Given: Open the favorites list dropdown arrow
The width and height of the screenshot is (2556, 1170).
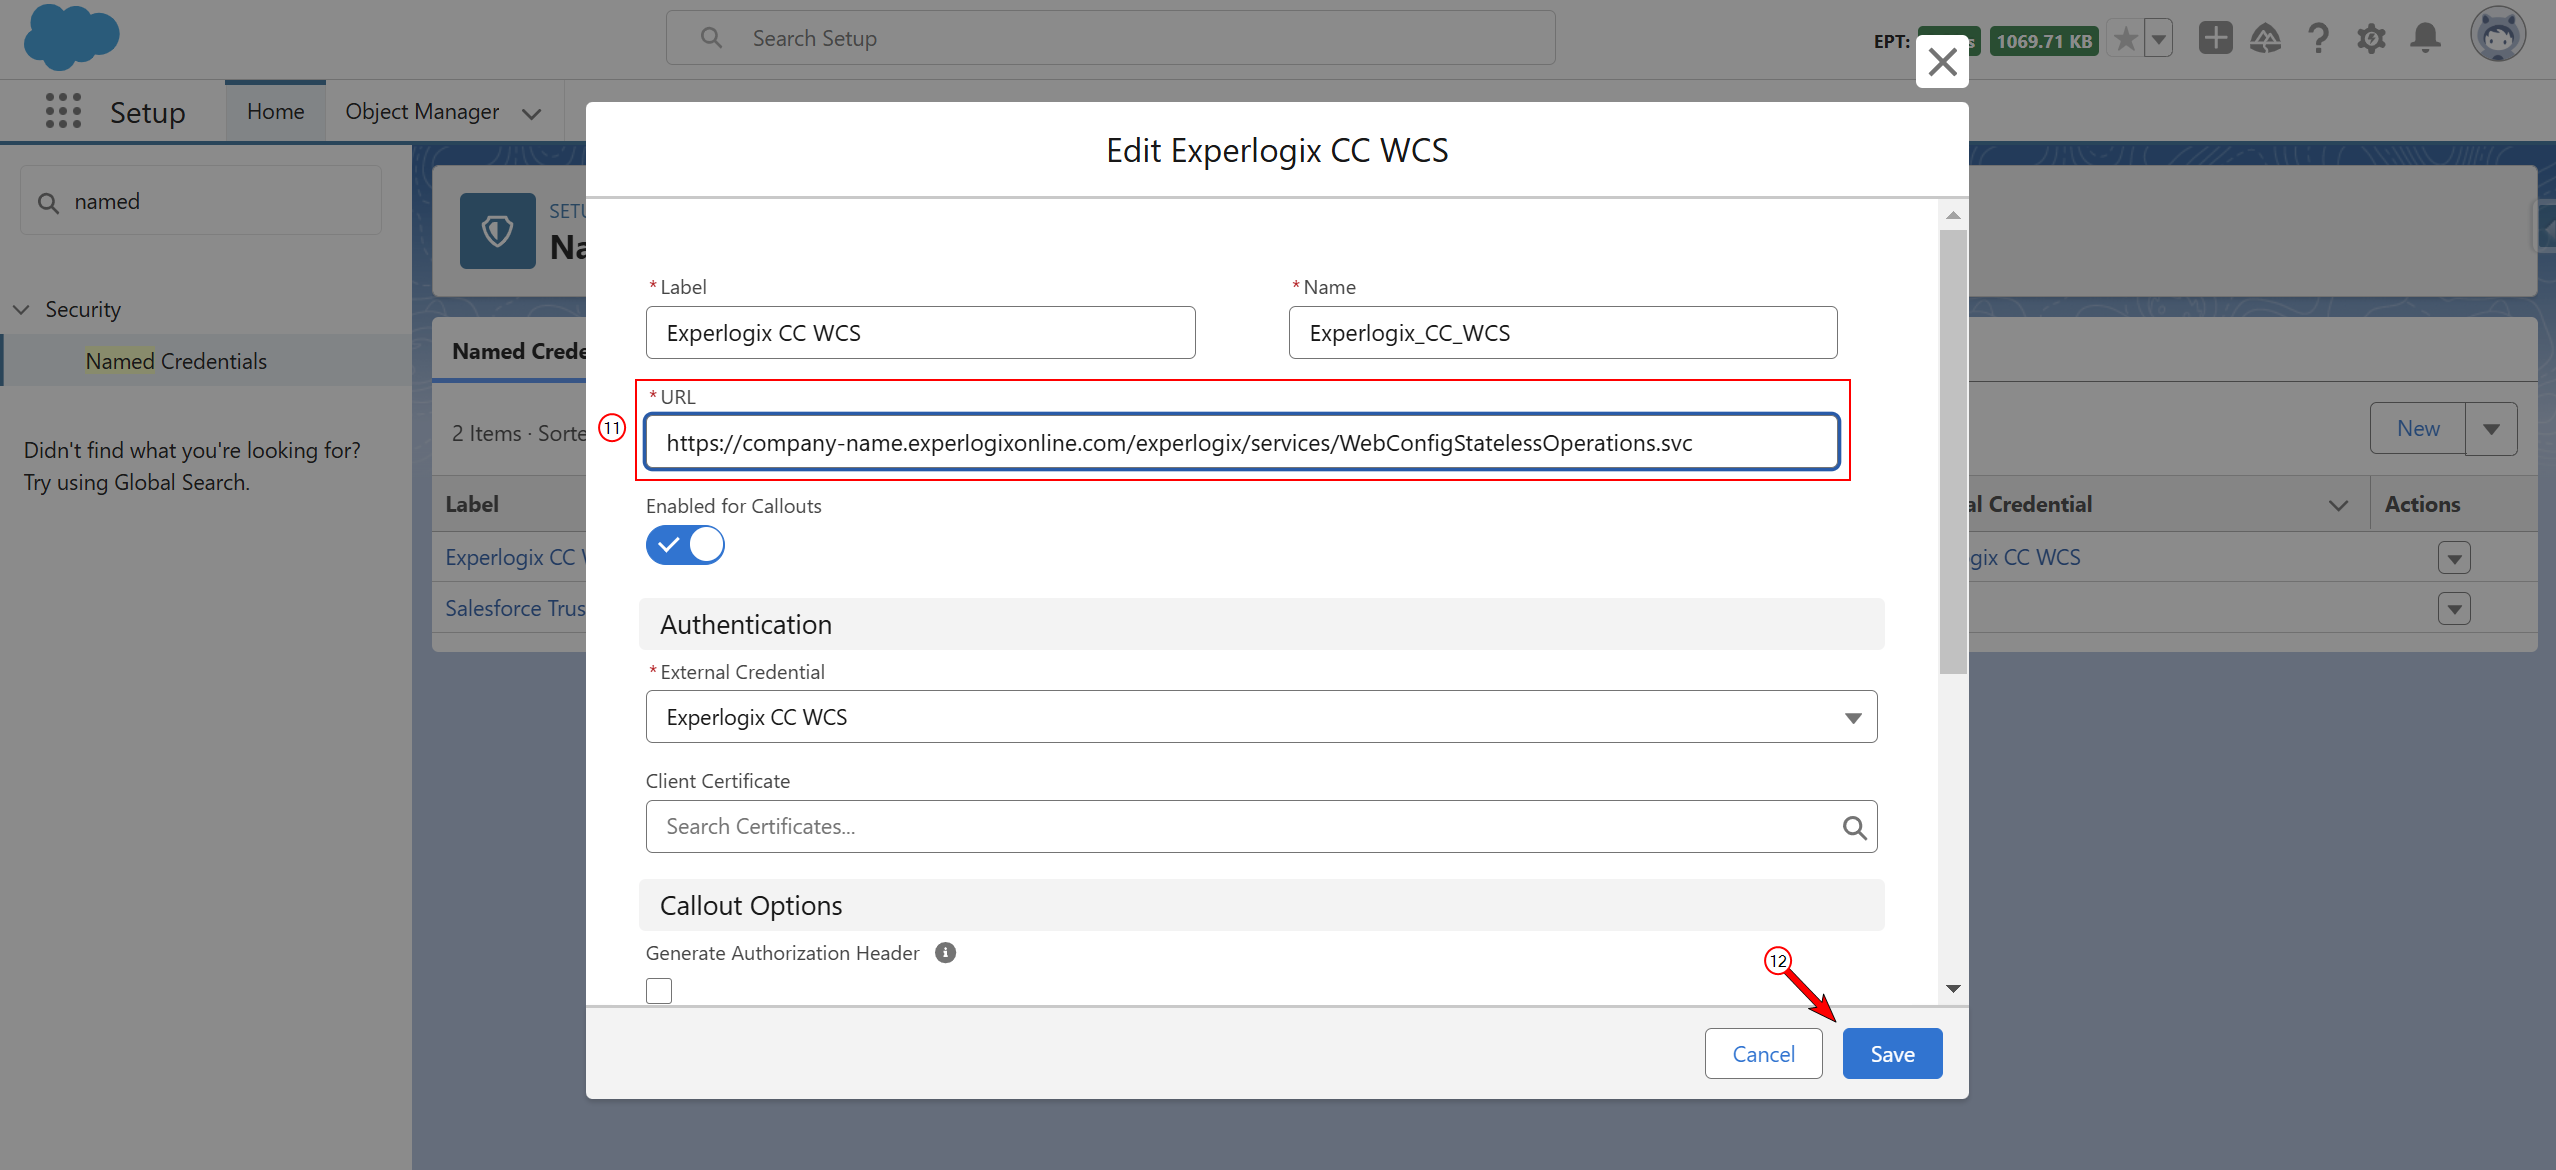Looking at the screenshot, I should [2159, 40].
